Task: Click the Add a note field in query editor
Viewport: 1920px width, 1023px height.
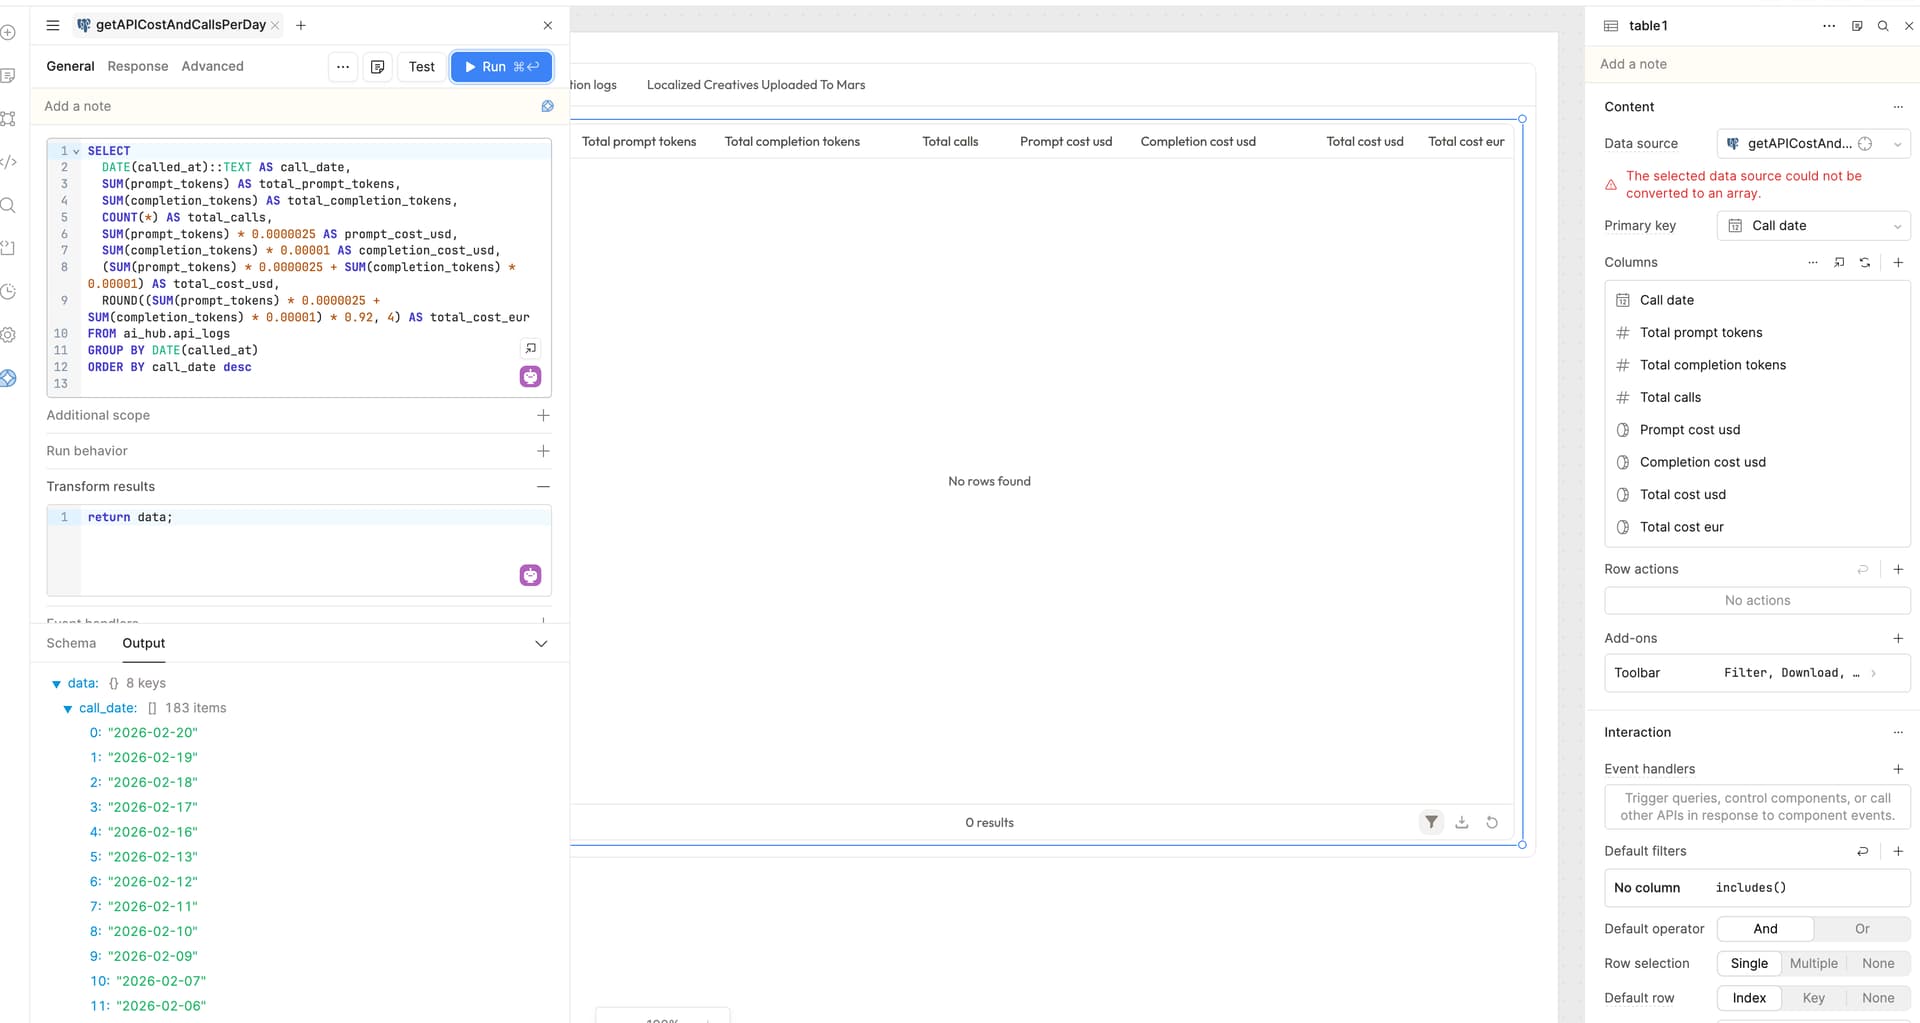Action: point(280,106)
